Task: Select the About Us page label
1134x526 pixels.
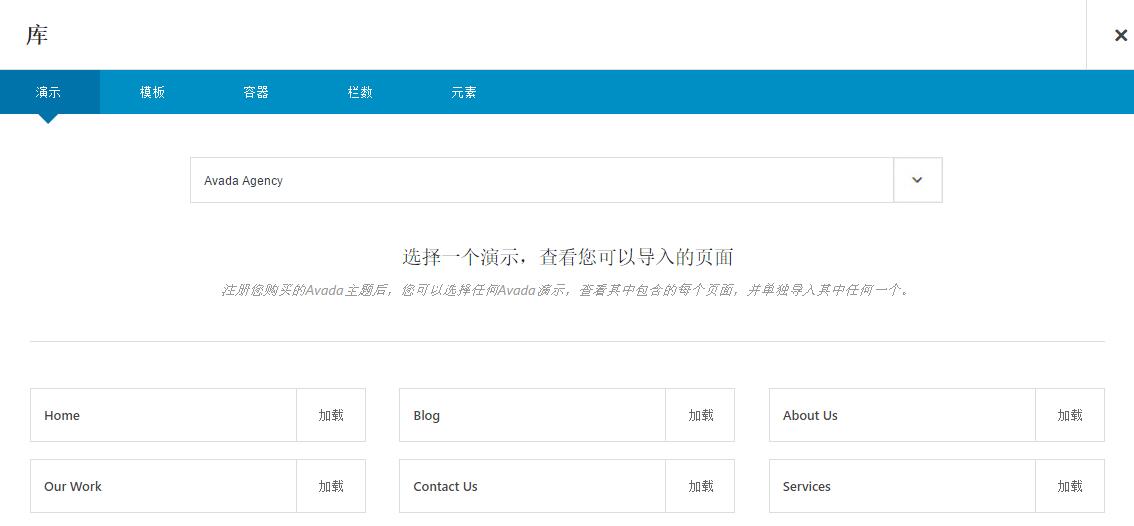Action: [x=810, y=415]
